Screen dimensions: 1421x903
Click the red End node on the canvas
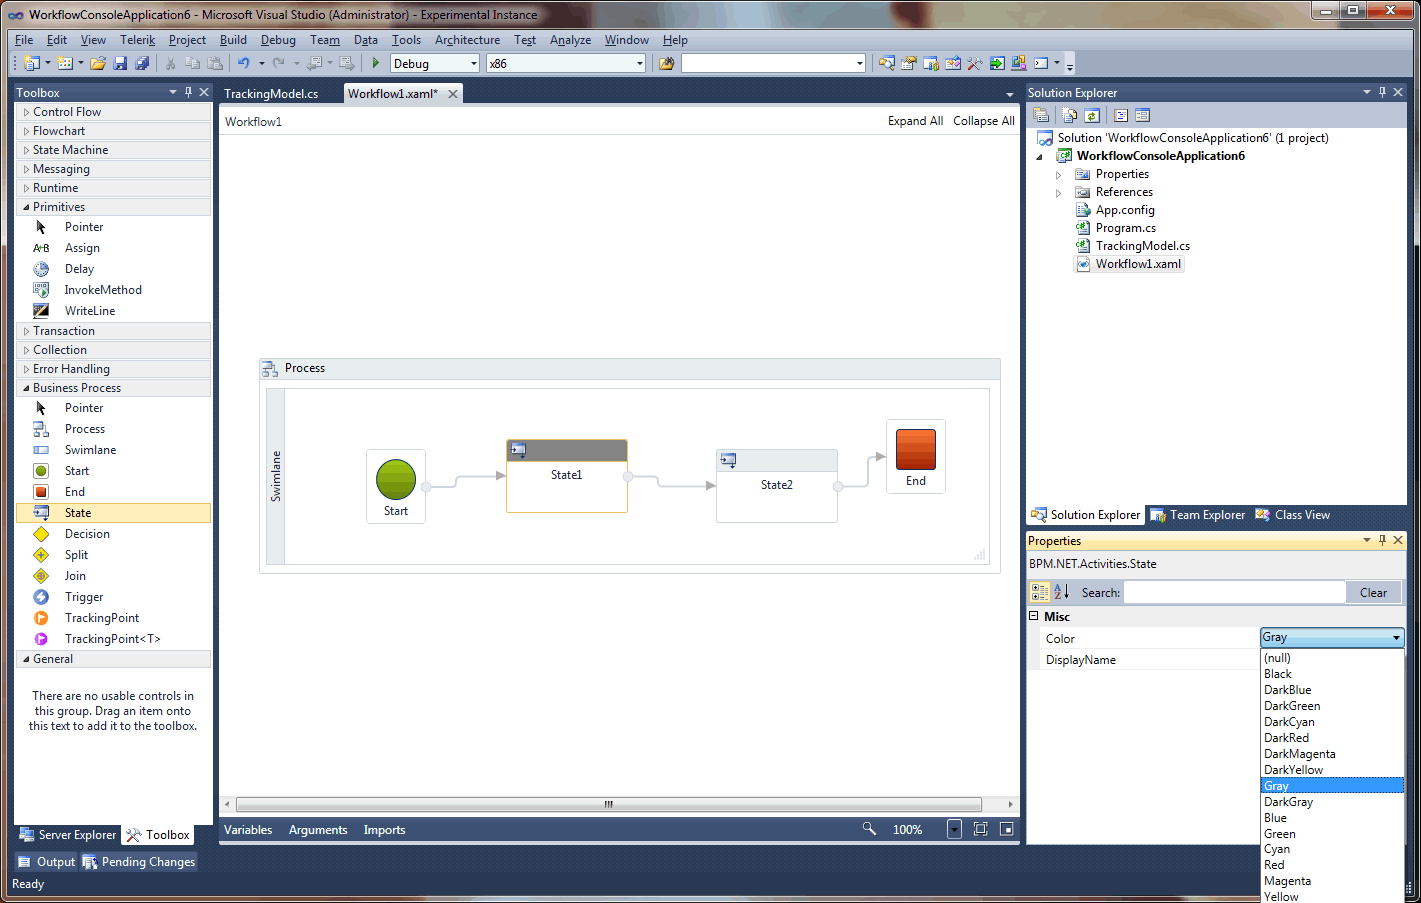(916, 449)
